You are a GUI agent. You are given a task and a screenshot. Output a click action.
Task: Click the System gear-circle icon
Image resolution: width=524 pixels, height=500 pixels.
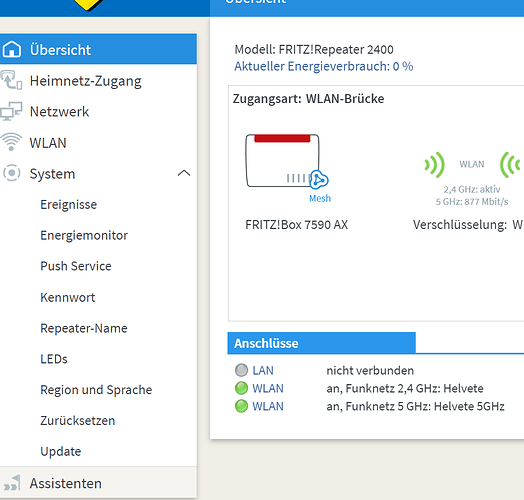click(x=12, y=173)
